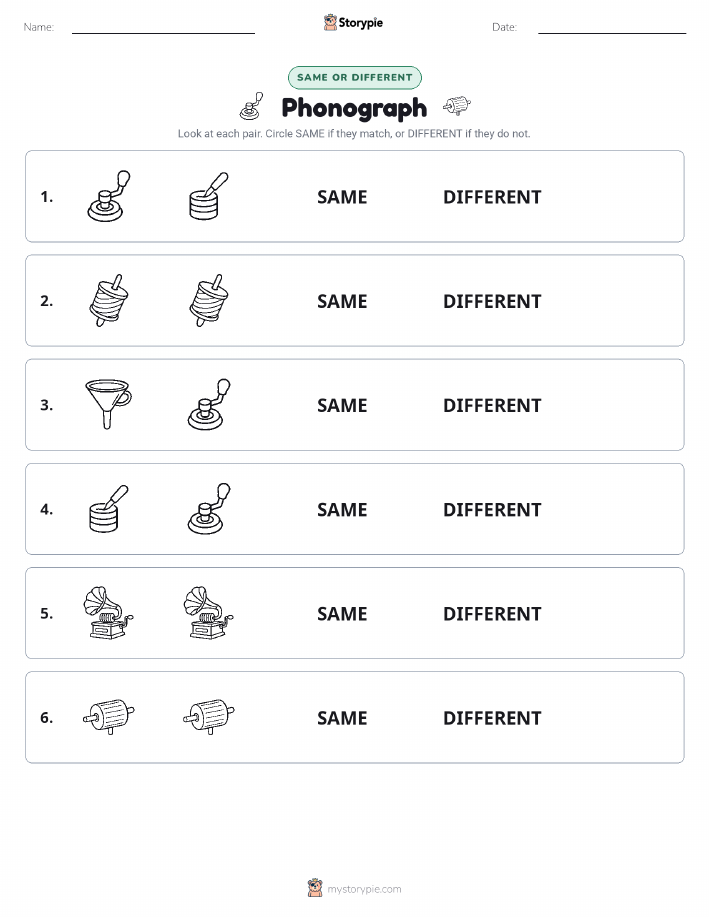Image resolution: width=709 pixels, height=917 pixels.
Task: Click the Phonograph title heading
Action: click(354, 108)
